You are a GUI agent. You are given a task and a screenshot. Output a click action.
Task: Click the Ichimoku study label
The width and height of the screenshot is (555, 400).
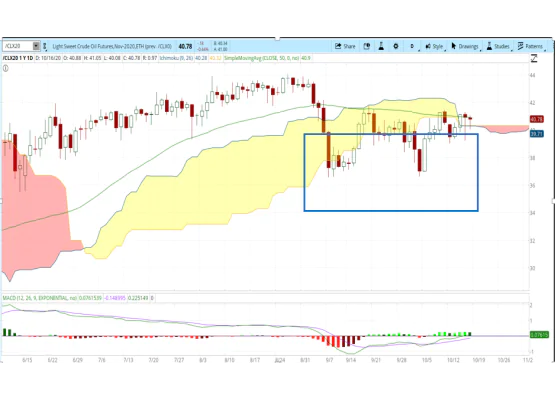(x=176, y=58)
